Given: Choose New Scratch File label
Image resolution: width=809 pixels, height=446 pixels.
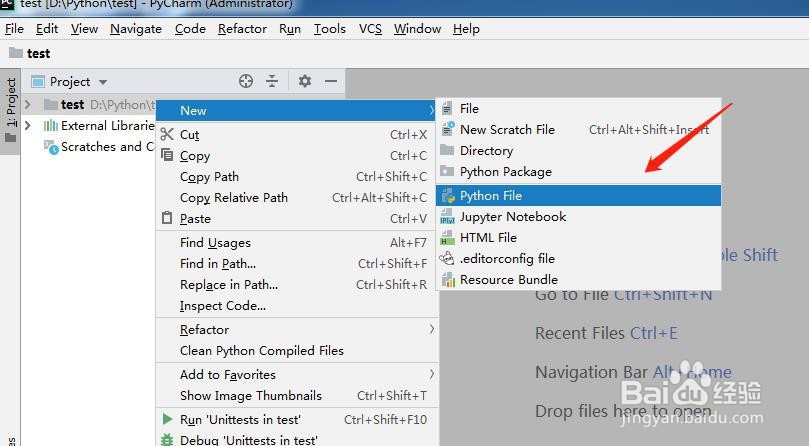Looking at the screenshot, I should tap(507, 130).
